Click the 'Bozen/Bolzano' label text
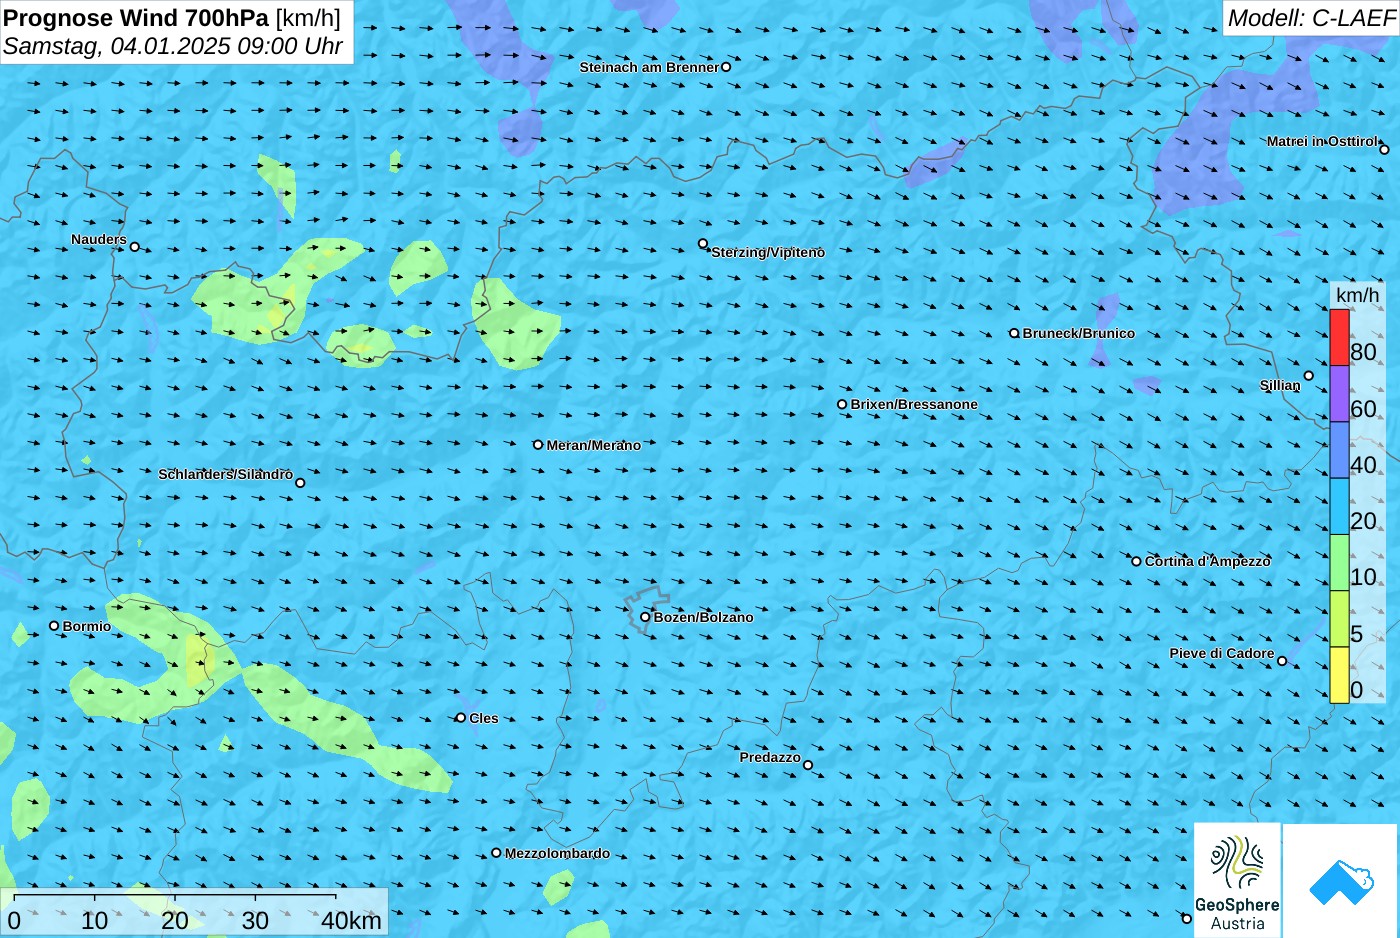 [x=704, y=617]
